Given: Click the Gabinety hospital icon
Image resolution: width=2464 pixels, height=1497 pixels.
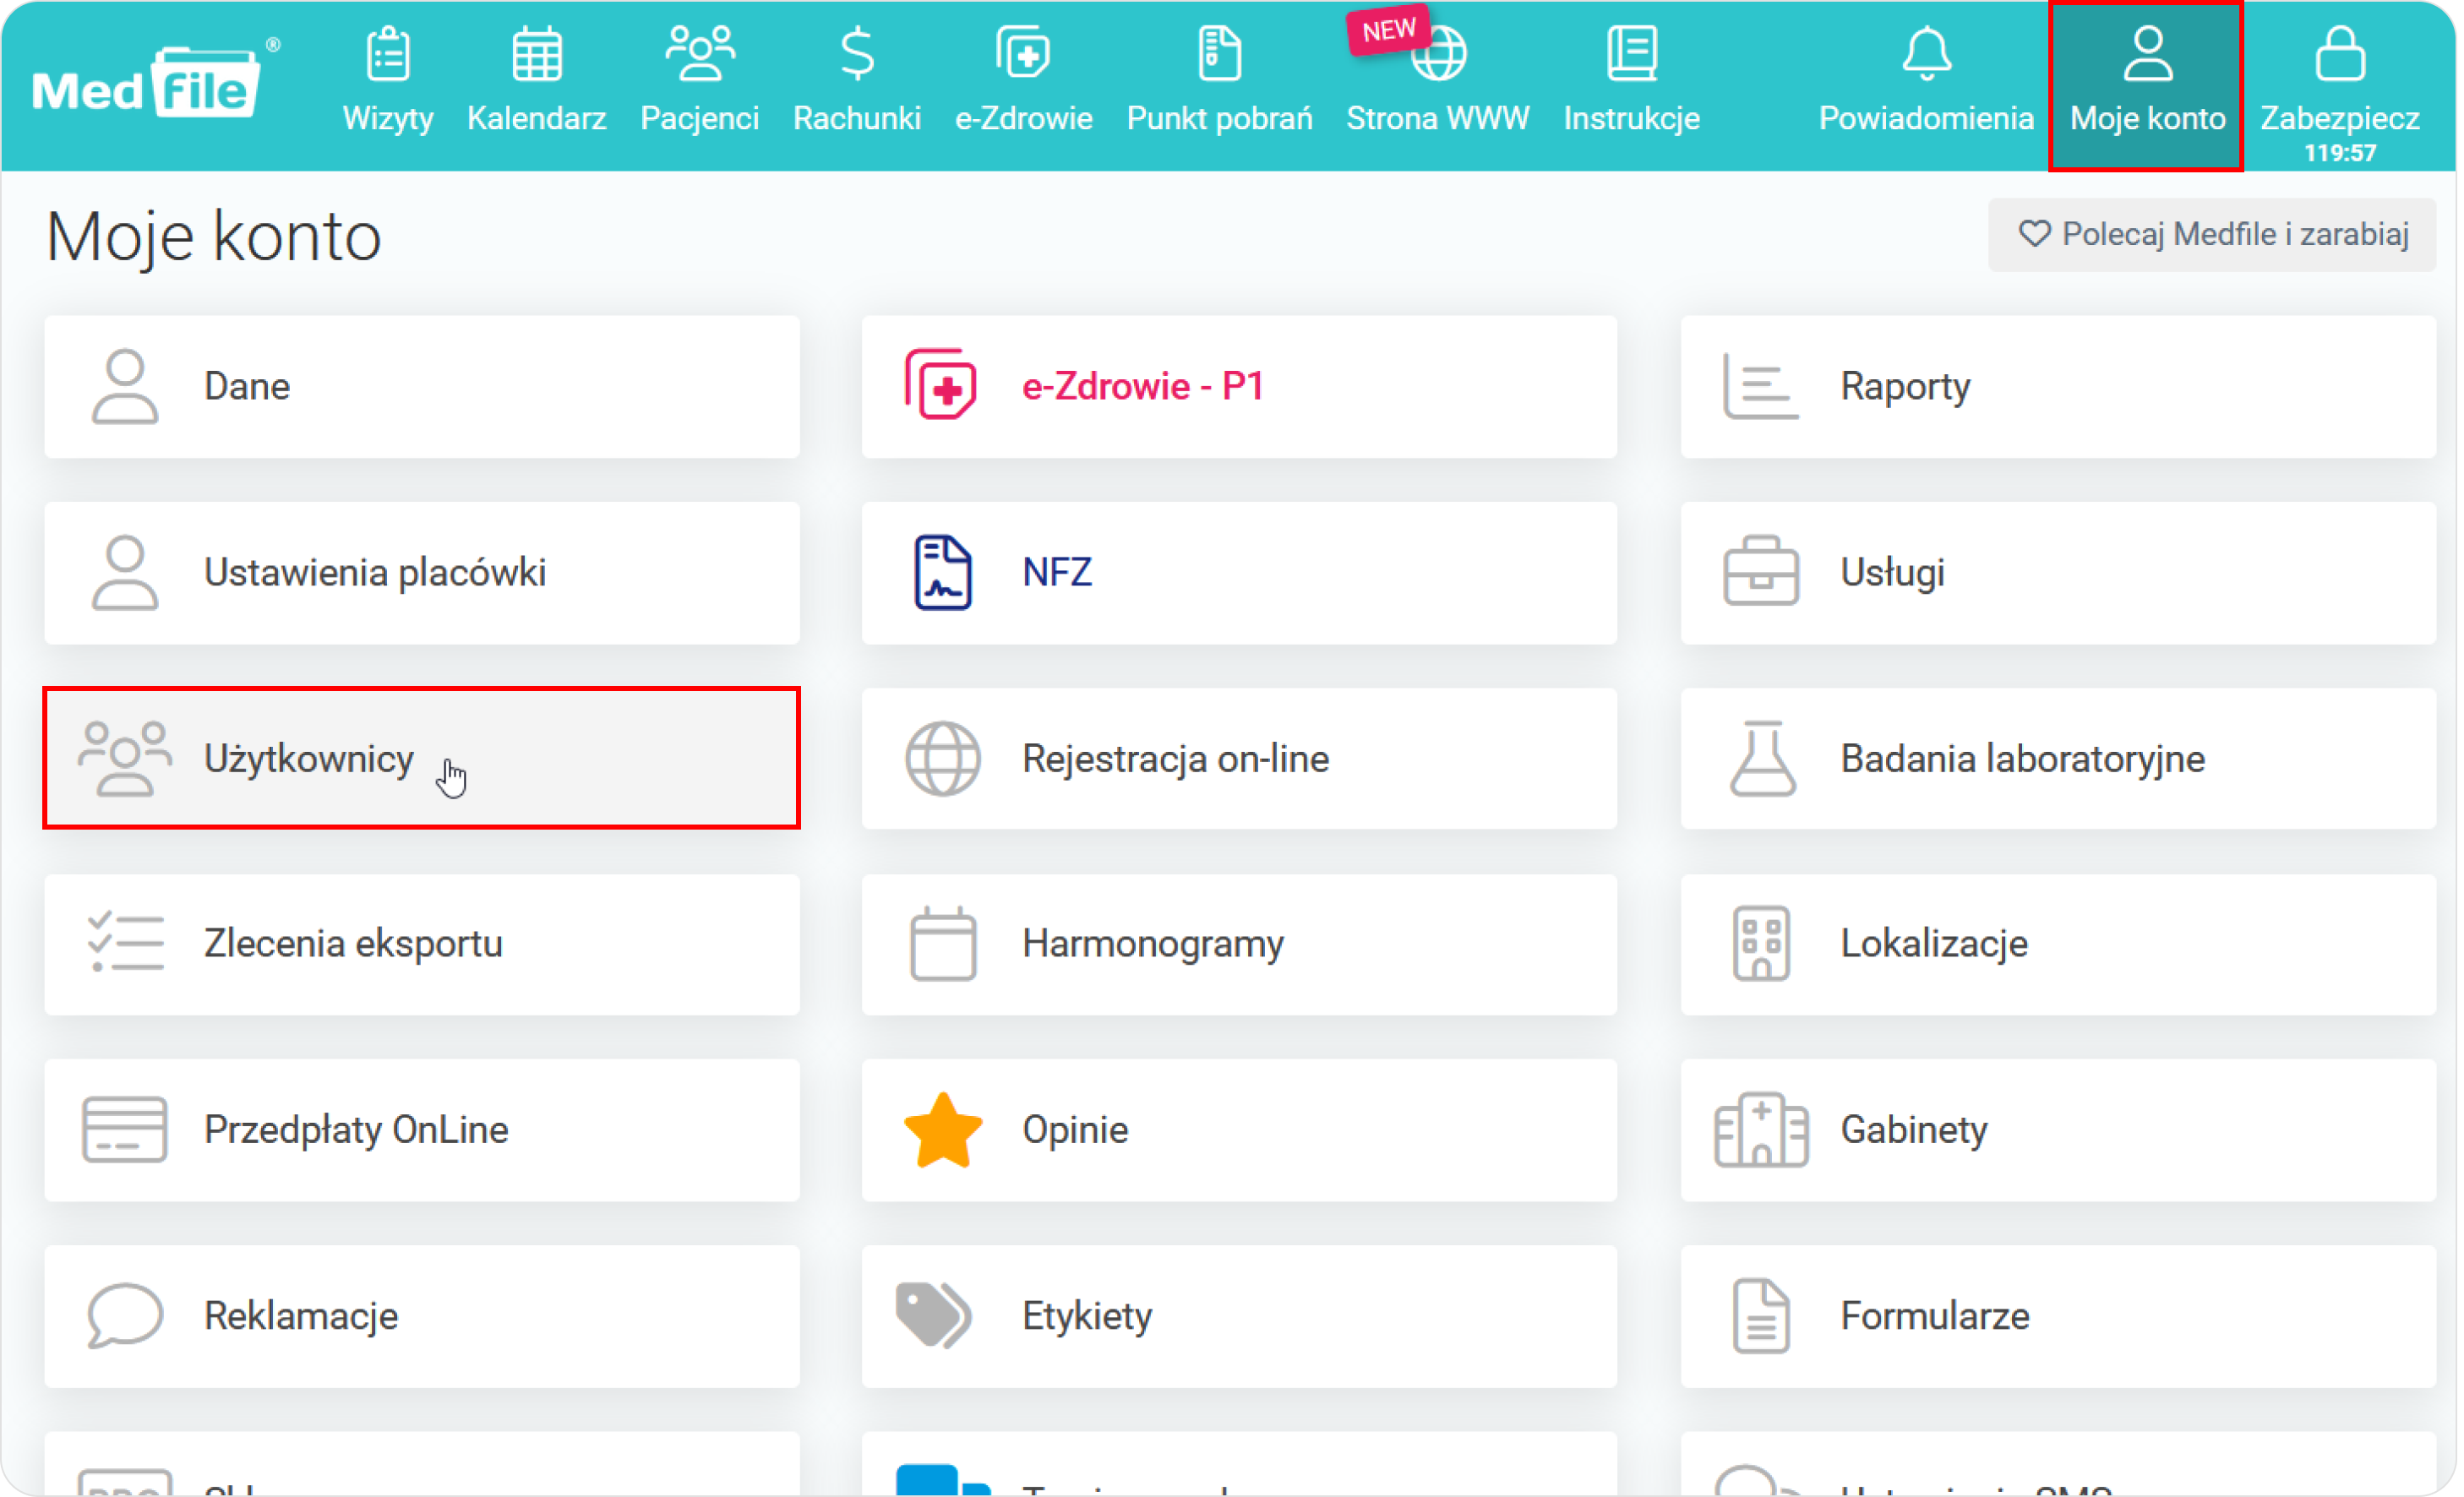Looking at the screenshot, I should coord(1761,1130).
